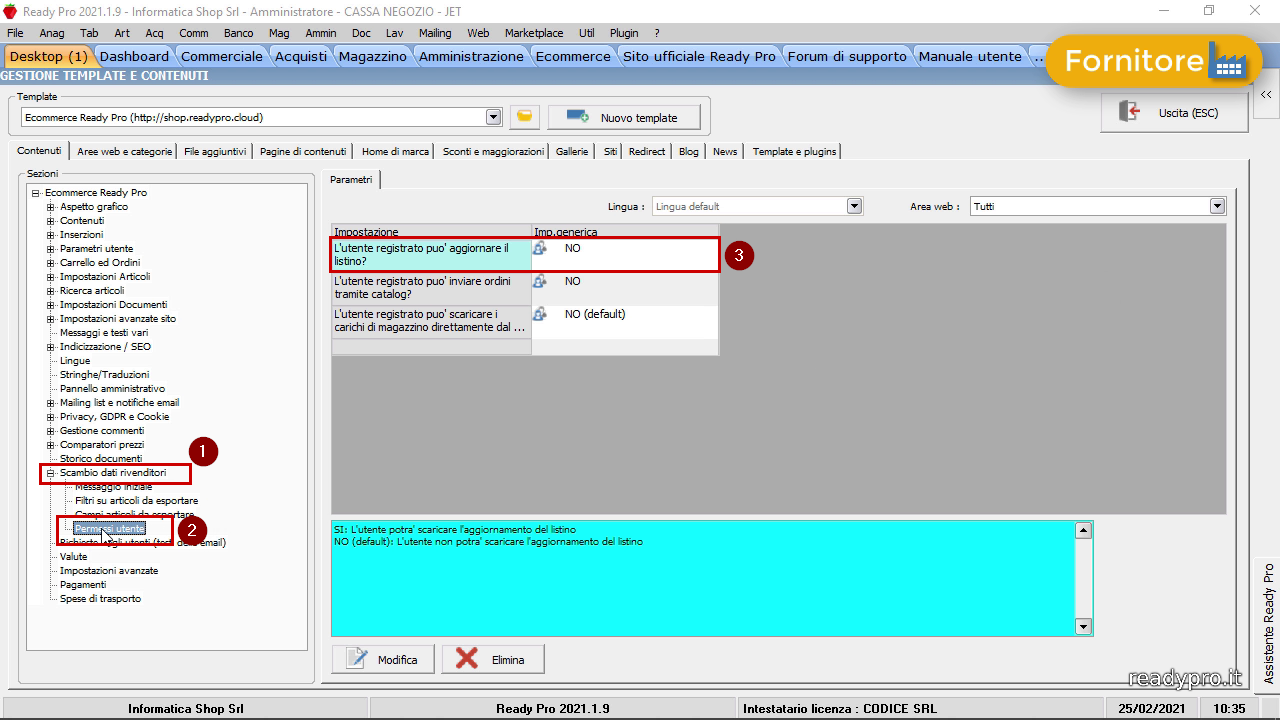Select Filtri su articoli da esportare
1280x720 pixels.
[x=136, y=501]
